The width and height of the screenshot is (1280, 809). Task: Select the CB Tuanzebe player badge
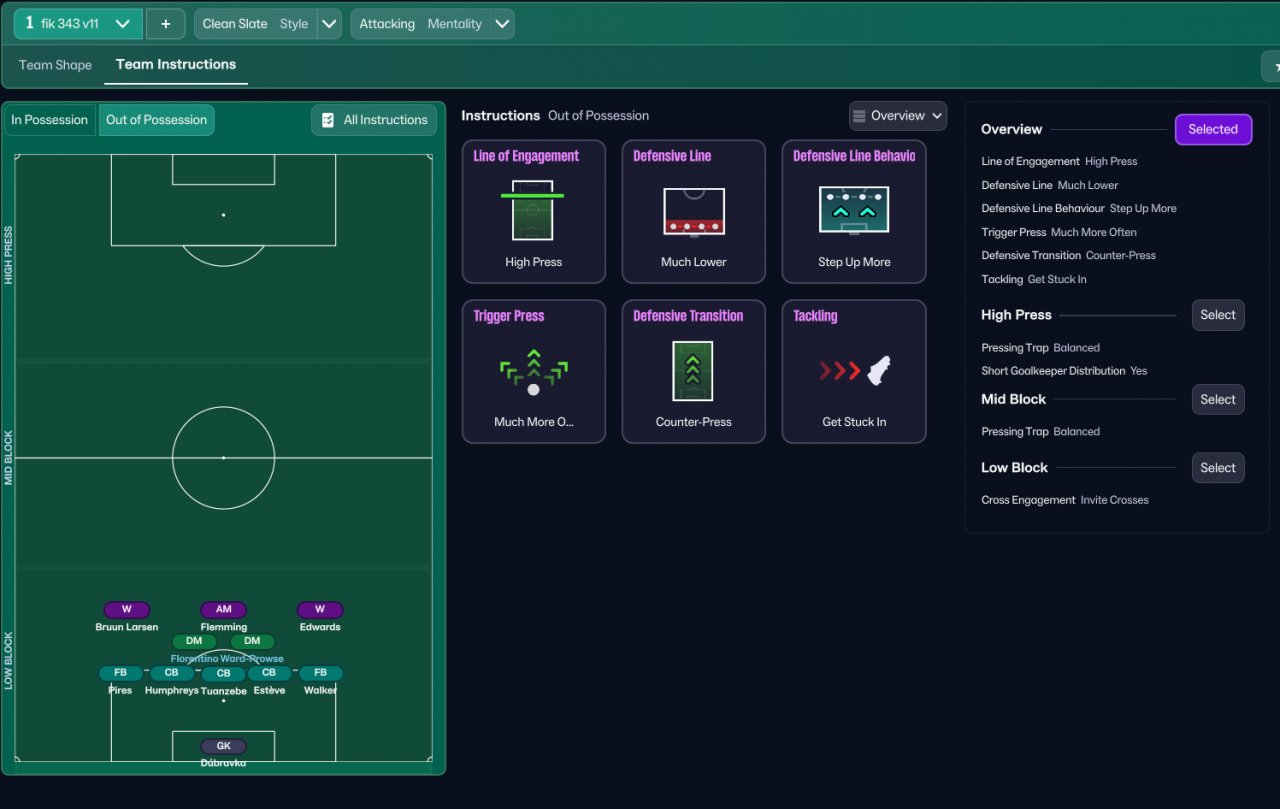click(224, 674)
